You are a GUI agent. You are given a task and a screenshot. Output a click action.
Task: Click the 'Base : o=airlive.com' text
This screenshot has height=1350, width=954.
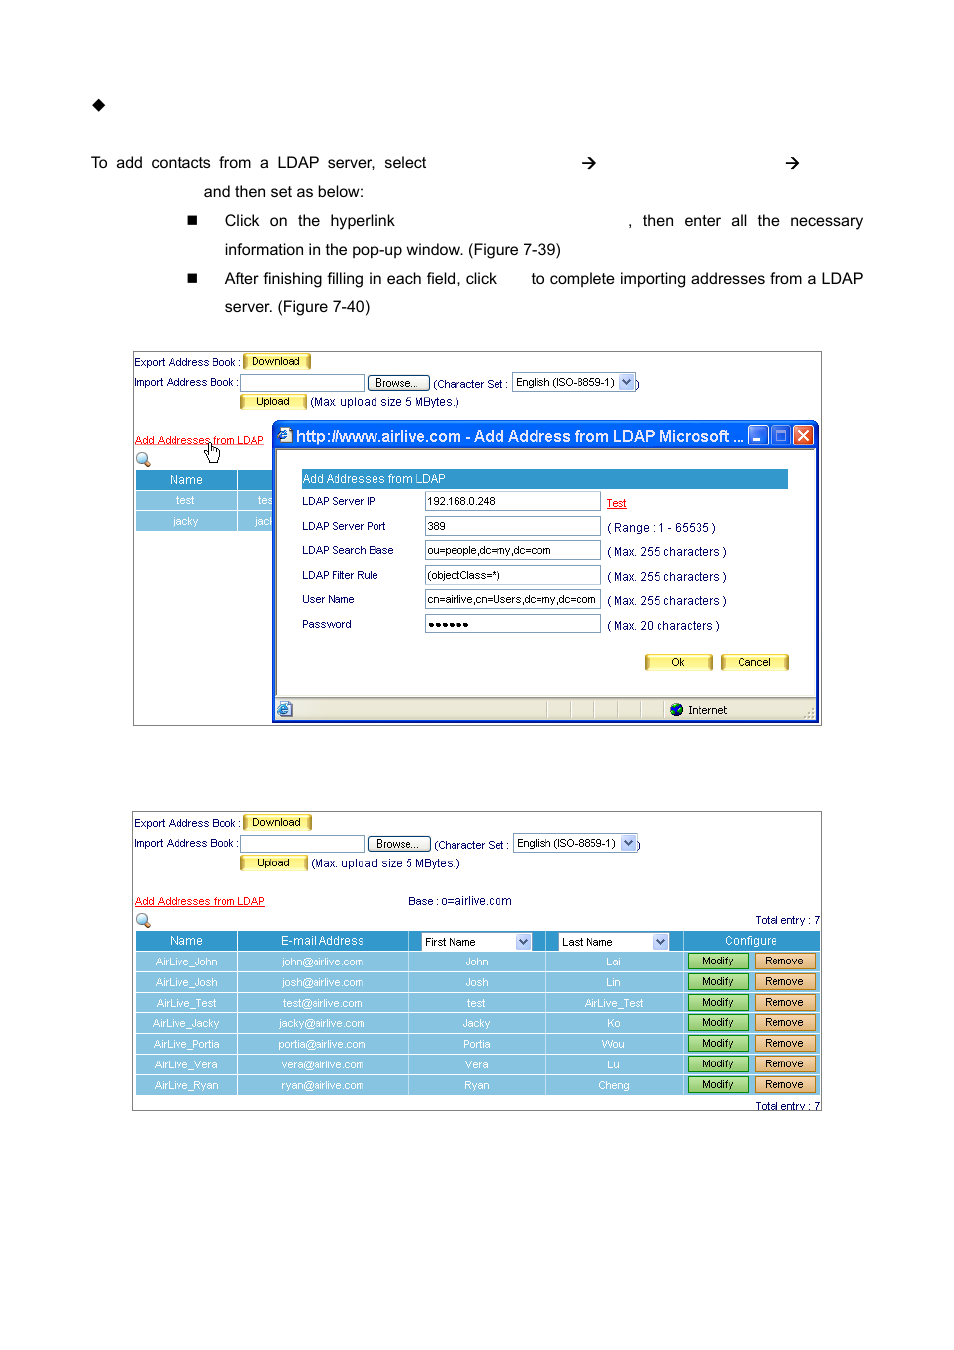[460, 901]
